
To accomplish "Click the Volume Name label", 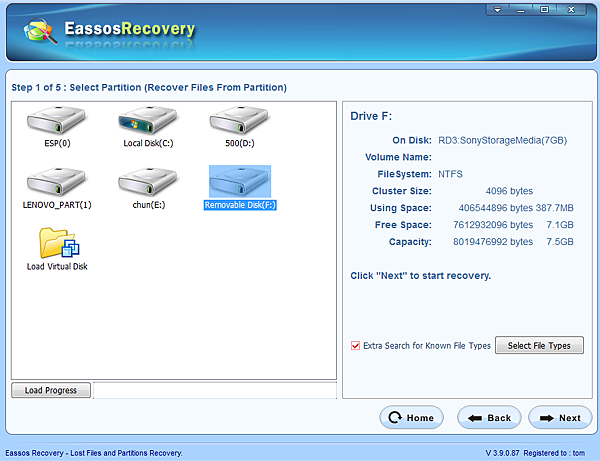I will 398,157.
